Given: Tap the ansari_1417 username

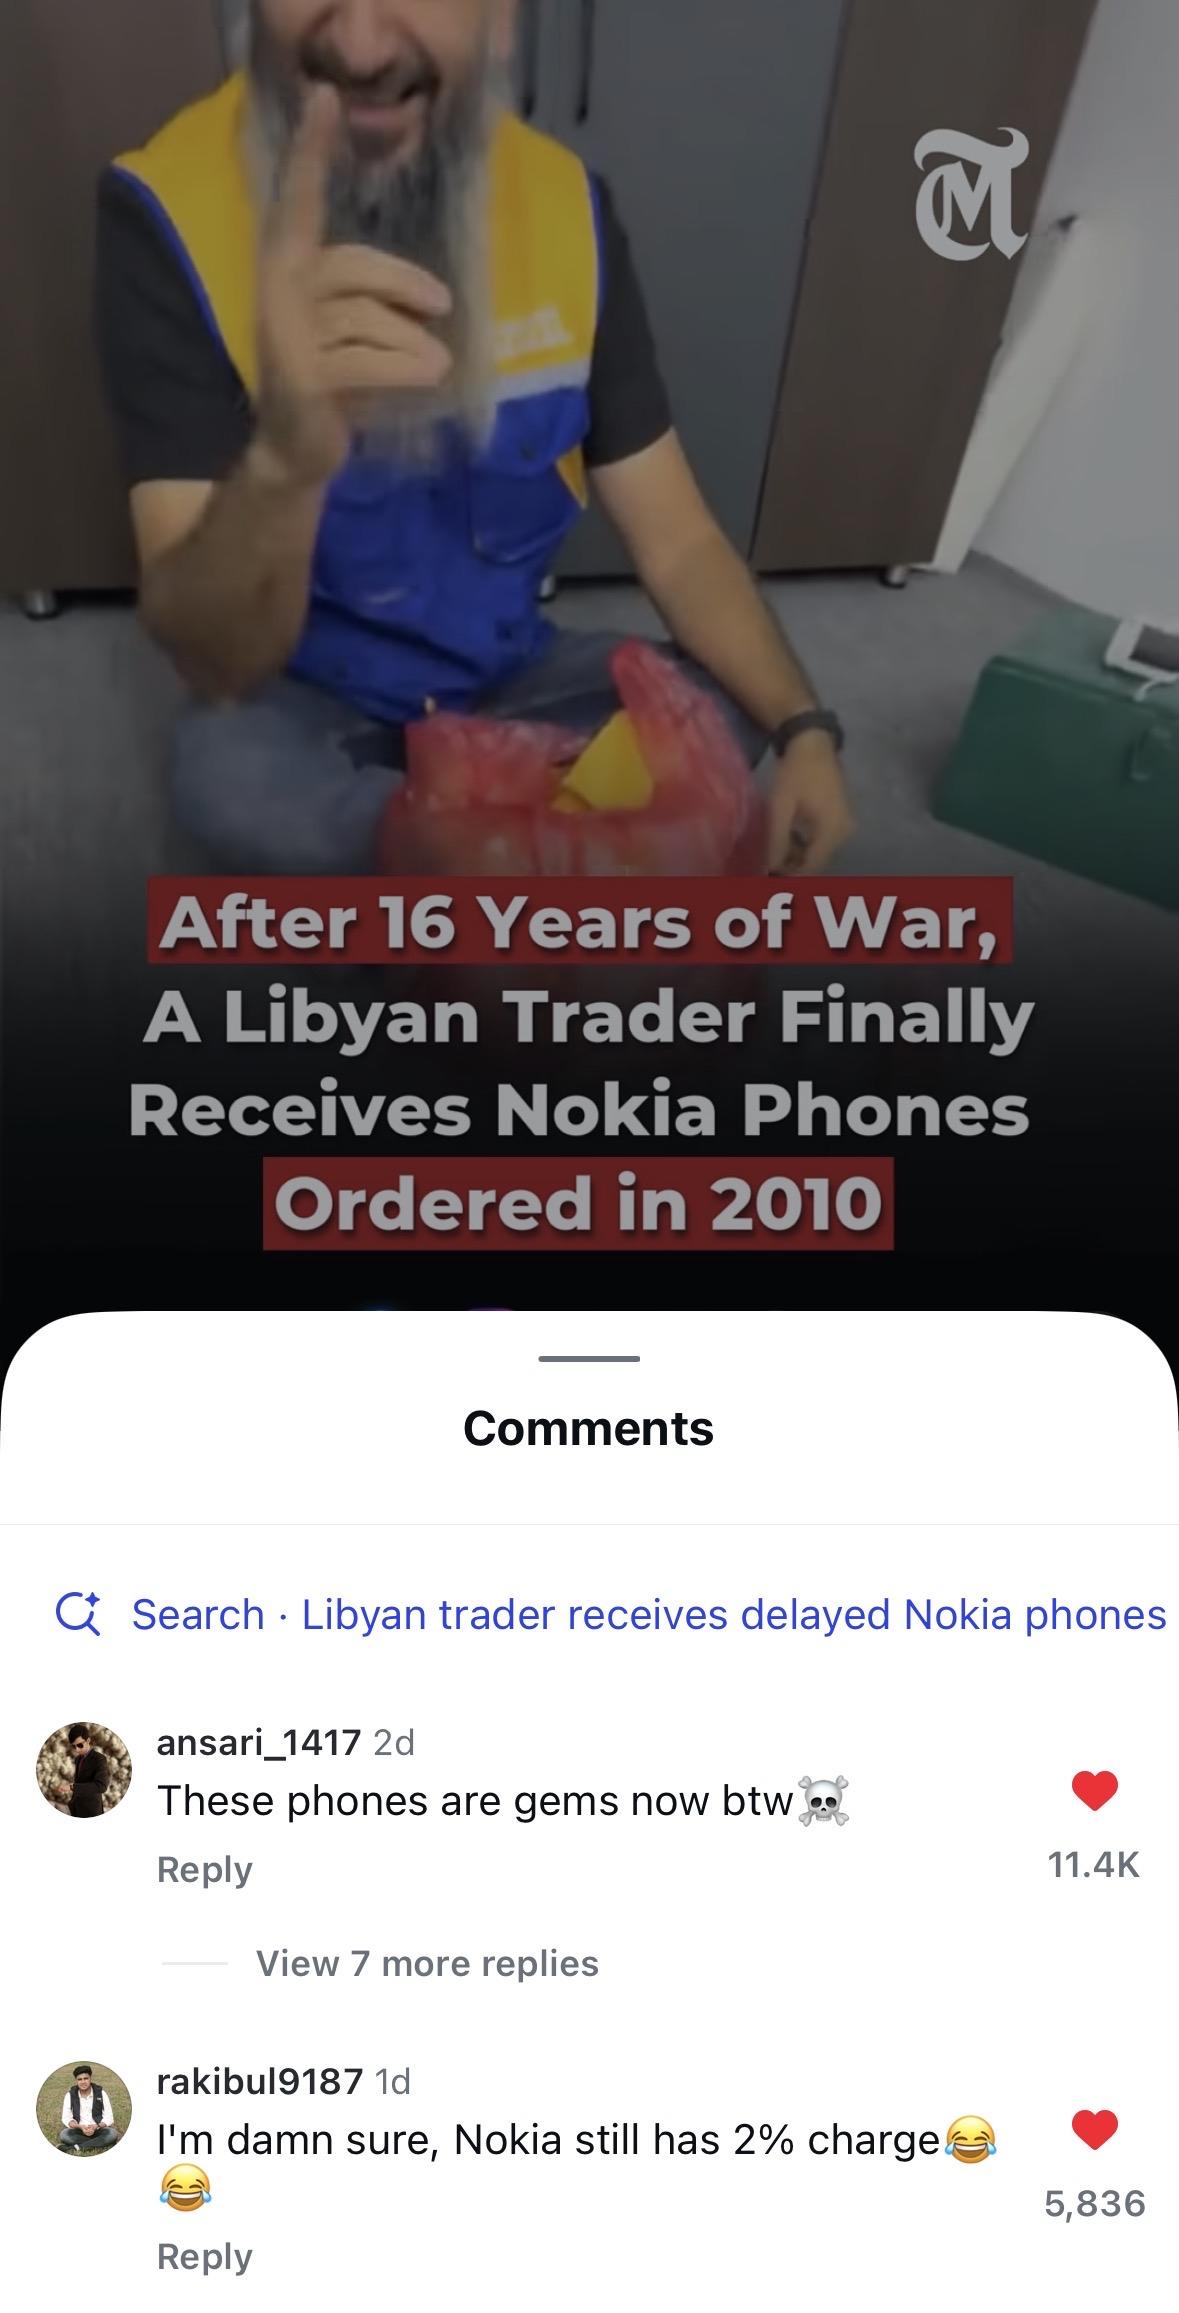Looking at the screenshot, I should [258, 1743].
